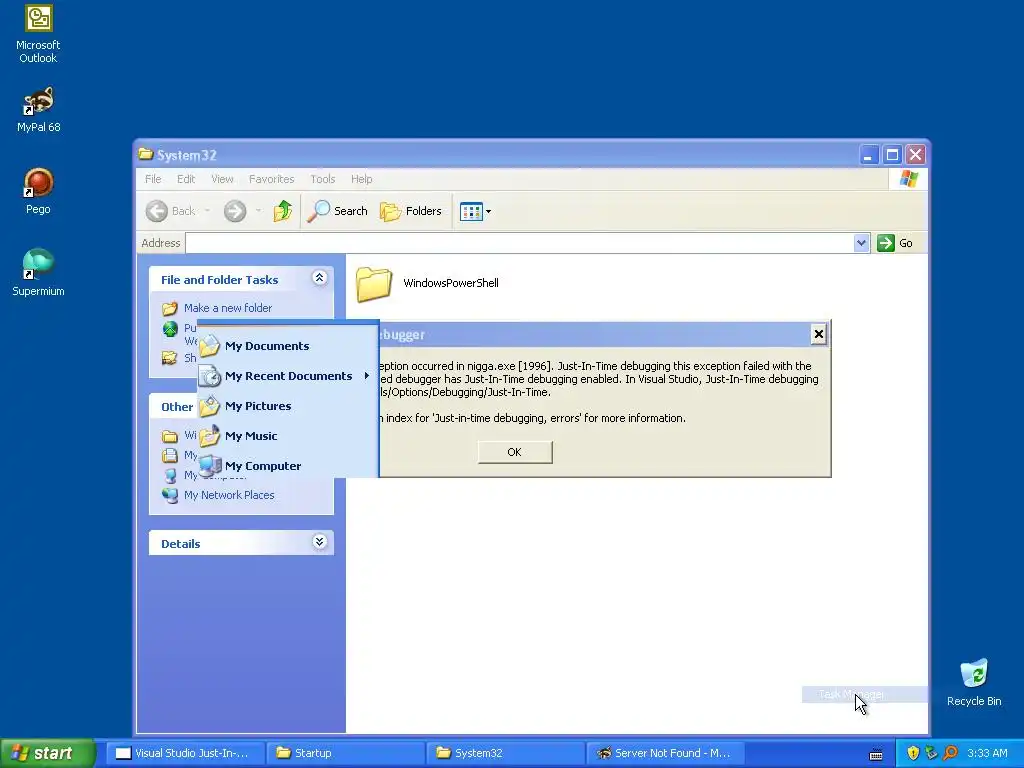Minimize the System32 window
This screenshot has width=1024, height=768.
(x=869, y=155)
